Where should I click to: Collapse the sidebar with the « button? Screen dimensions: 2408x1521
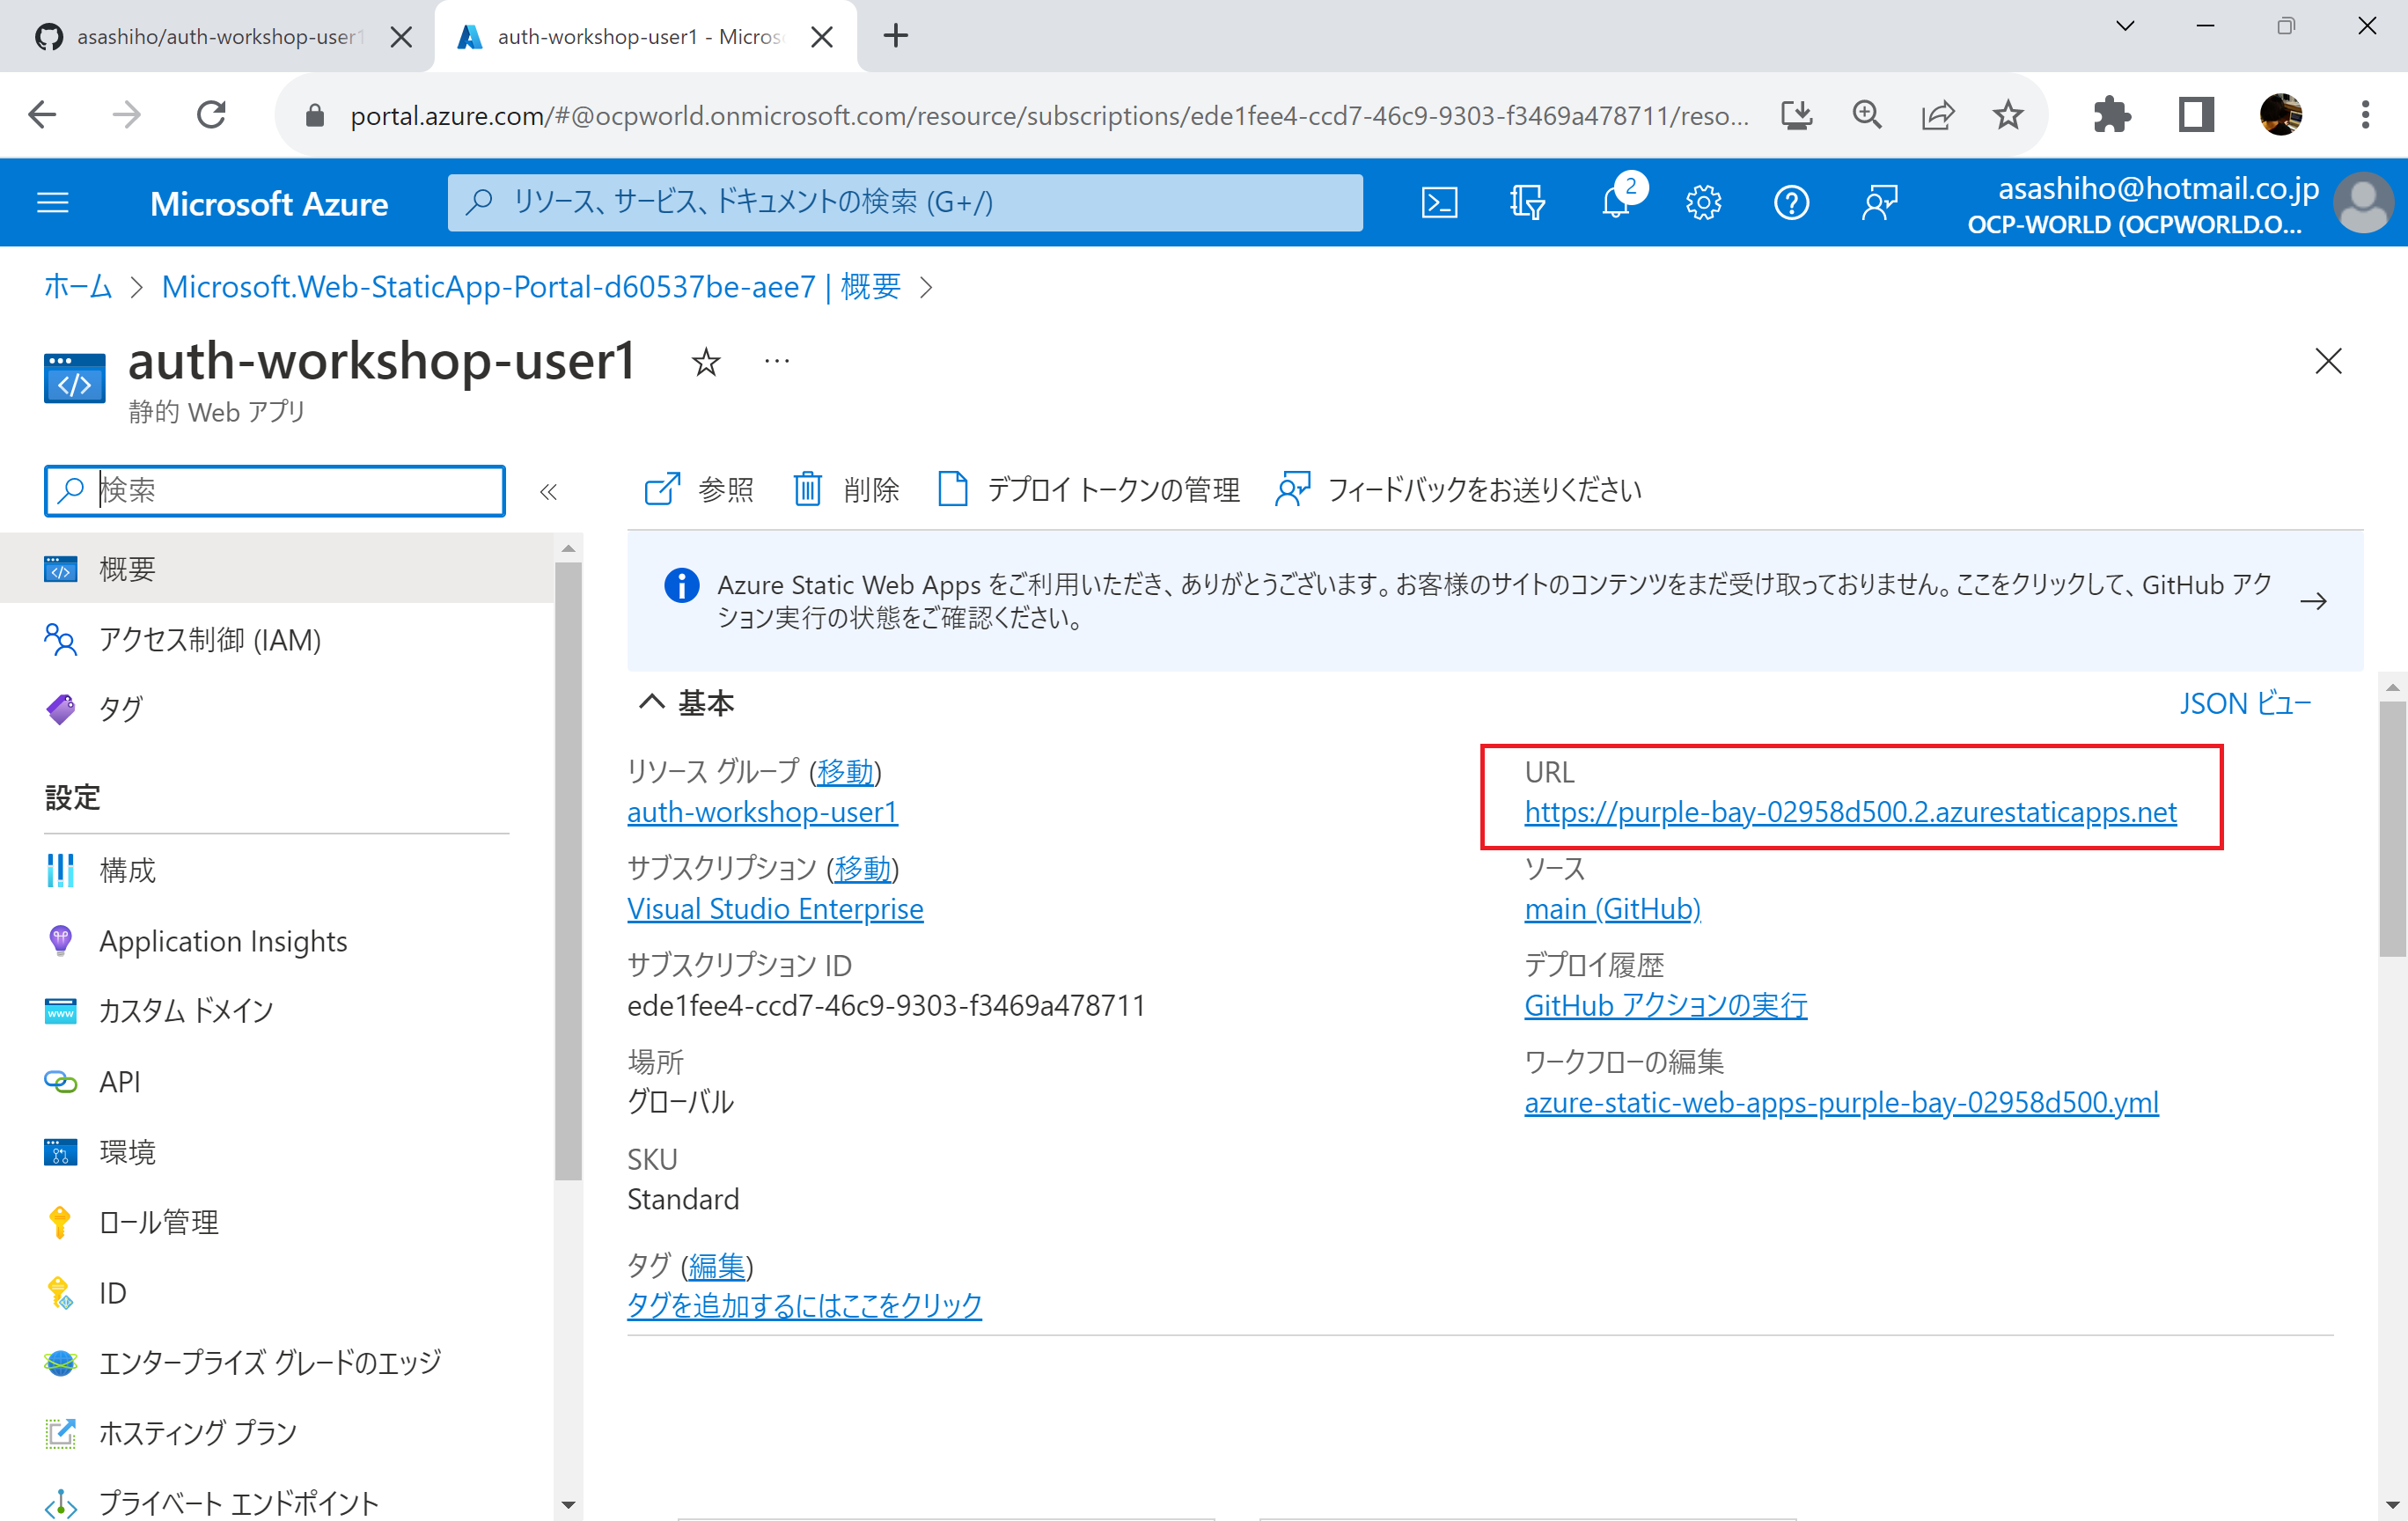(x=548, y=491)
